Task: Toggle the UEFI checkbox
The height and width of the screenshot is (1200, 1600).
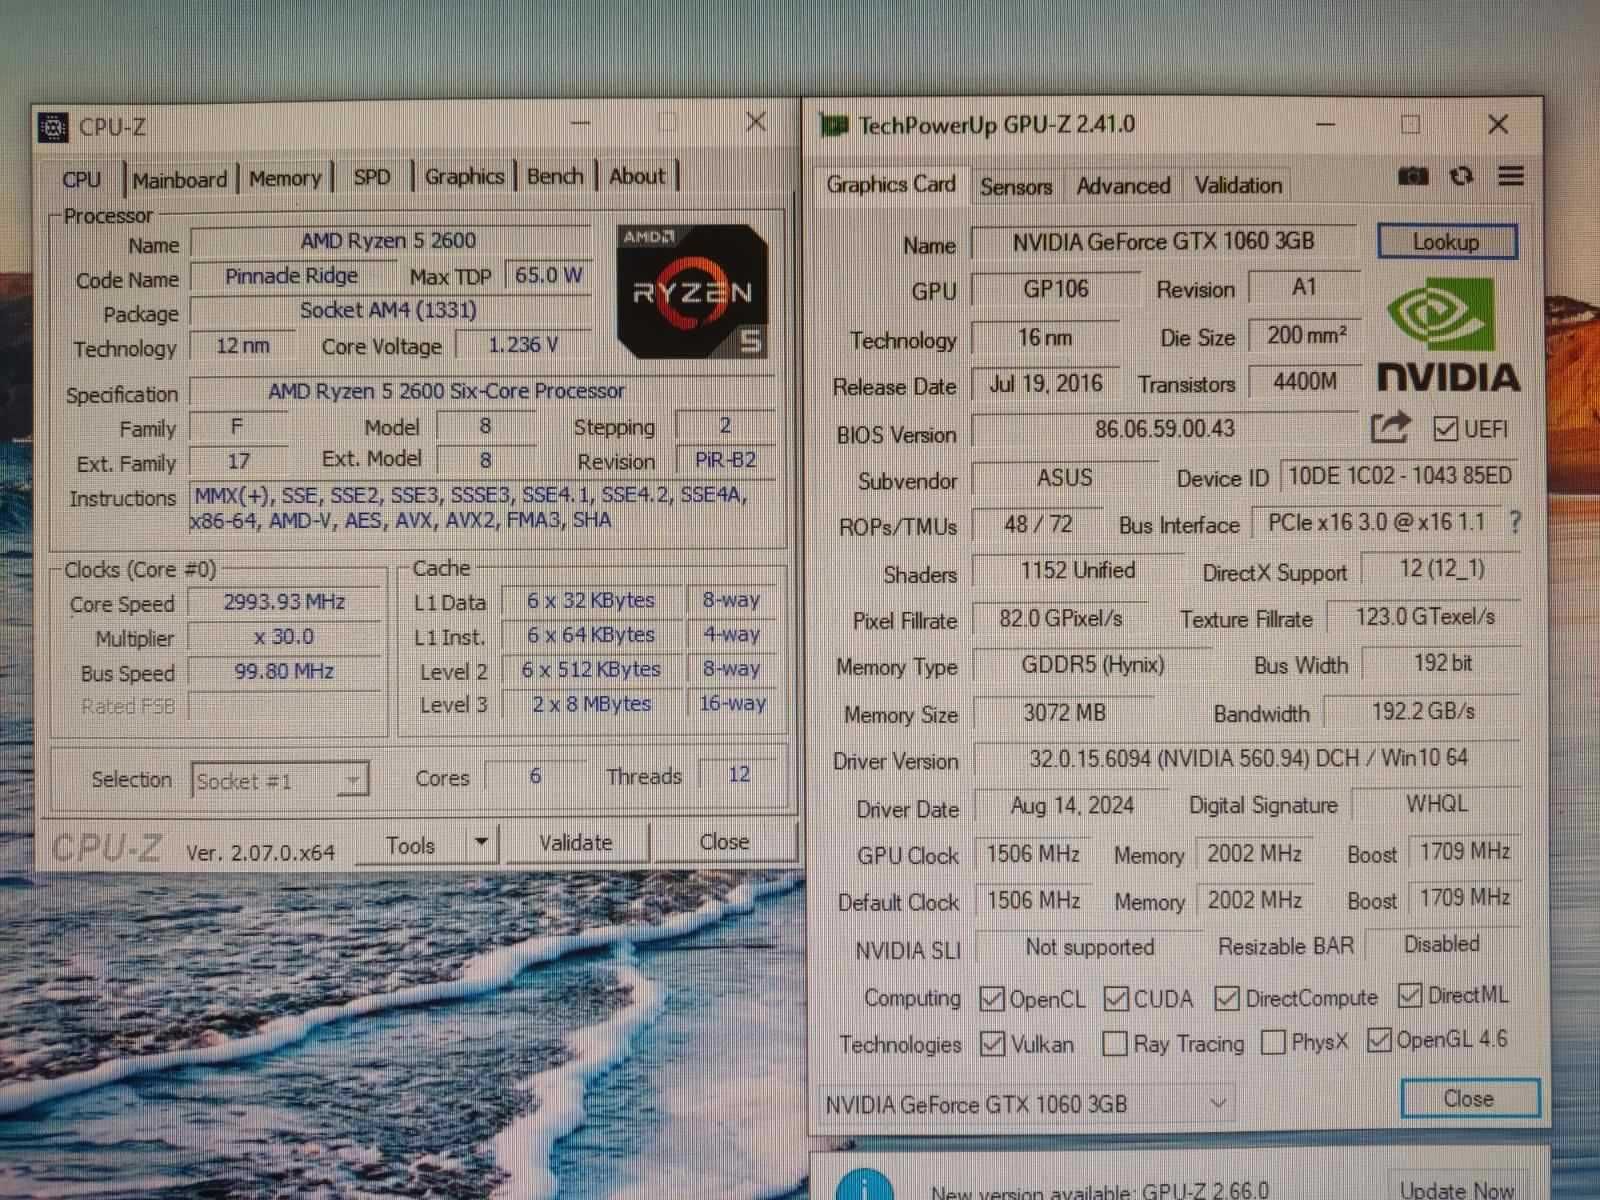Action: [x=1445, y=429]
